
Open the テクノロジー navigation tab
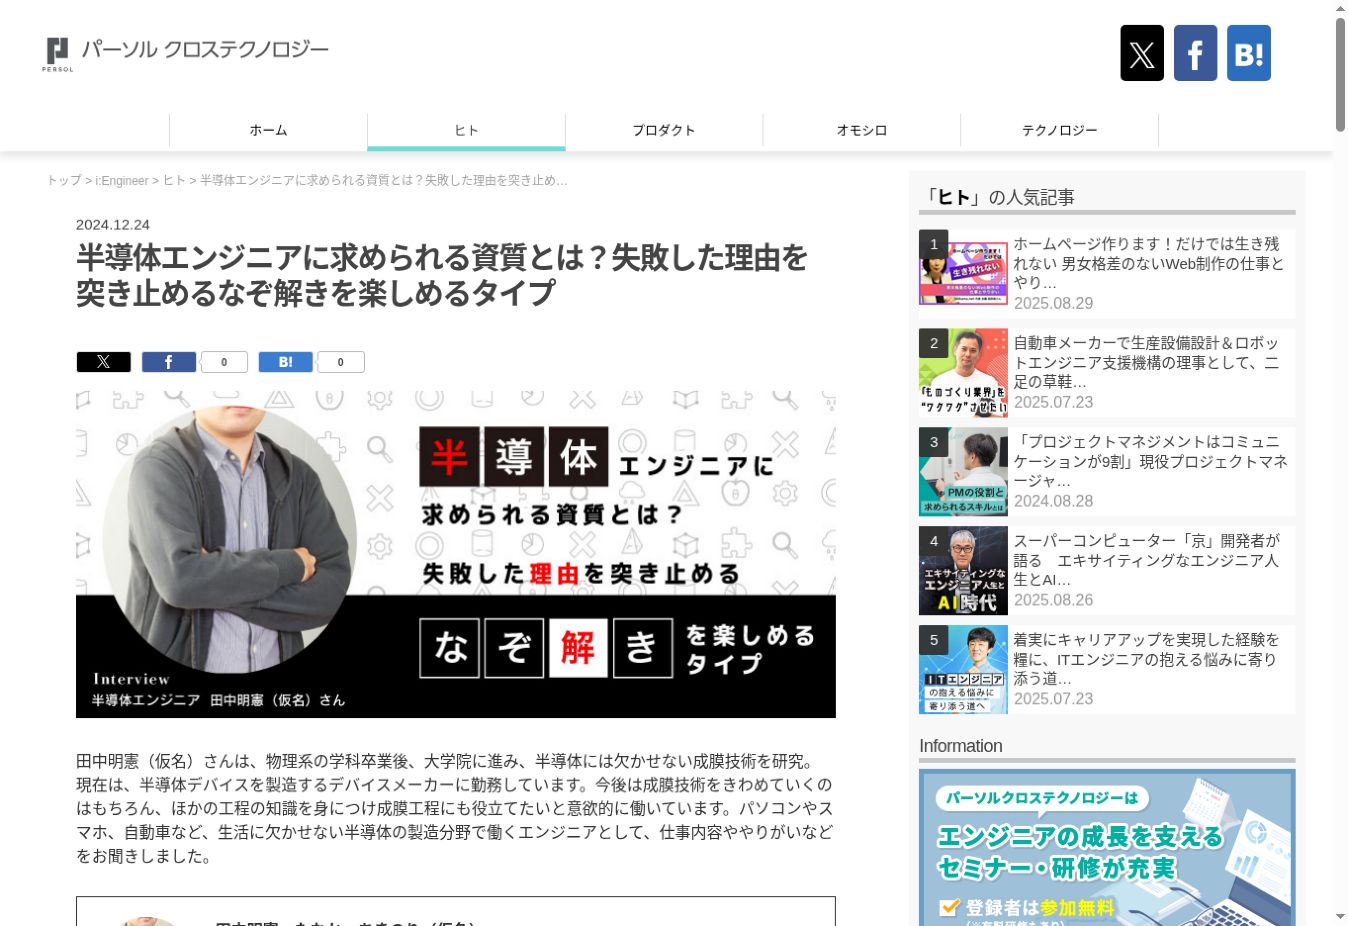pos(1060,131)
